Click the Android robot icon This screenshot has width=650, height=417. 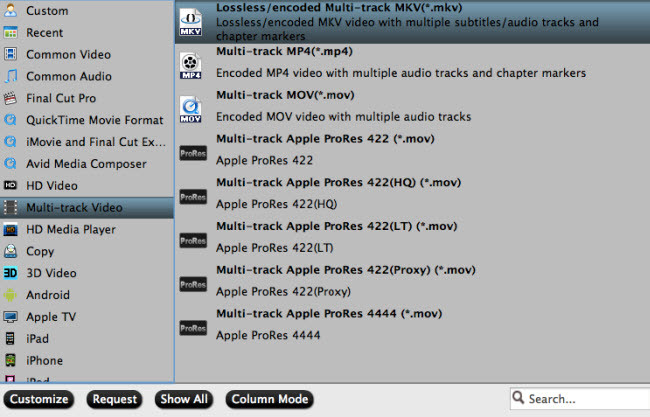tap(10, 295)
